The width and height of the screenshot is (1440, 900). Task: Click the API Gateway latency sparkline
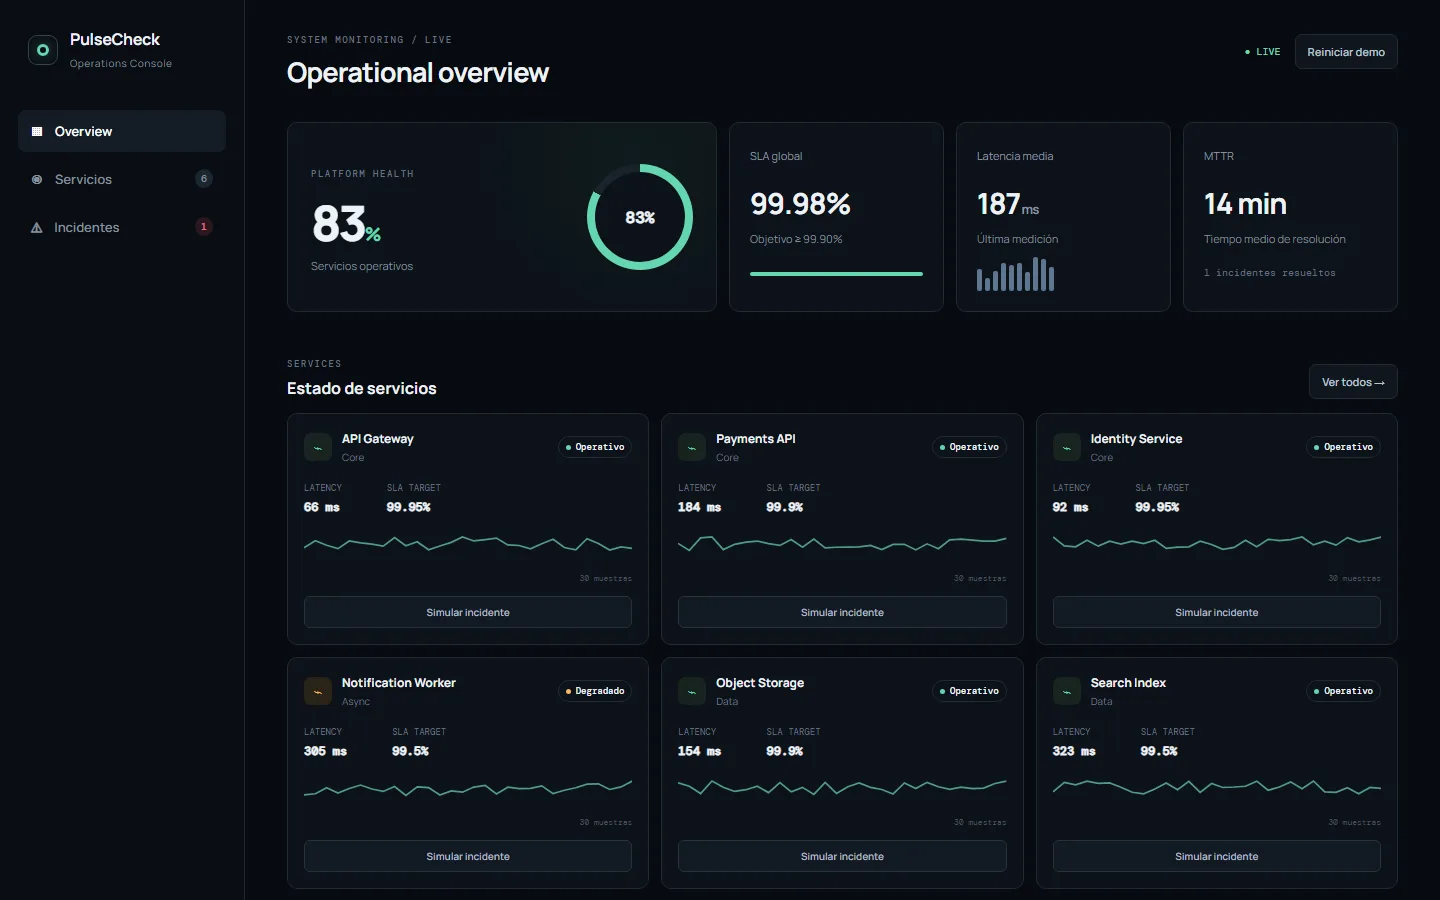(468, 544)
